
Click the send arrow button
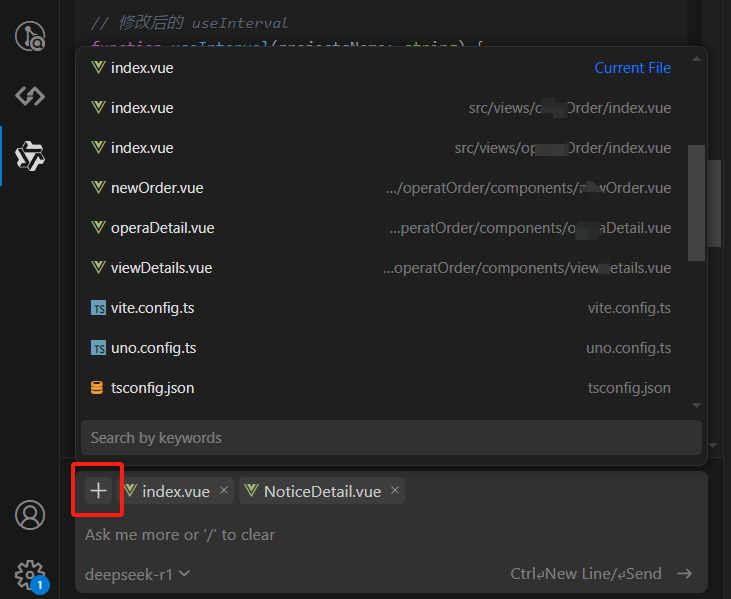pyautogui.click(x=684, y=573)
